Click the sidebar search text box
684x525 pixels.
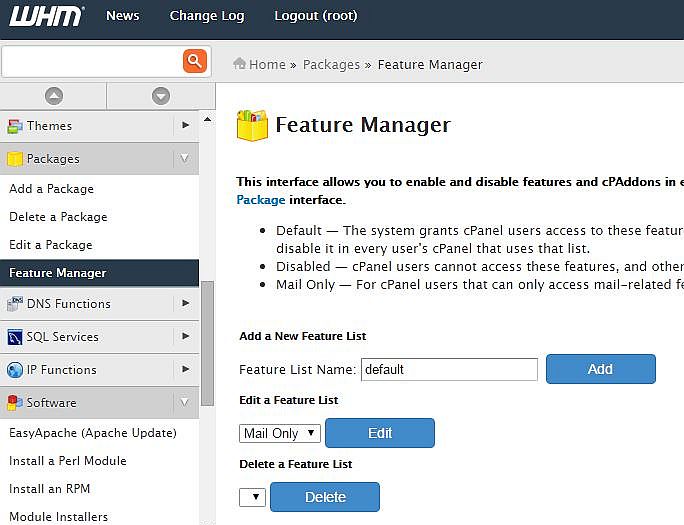pos(93,61)
